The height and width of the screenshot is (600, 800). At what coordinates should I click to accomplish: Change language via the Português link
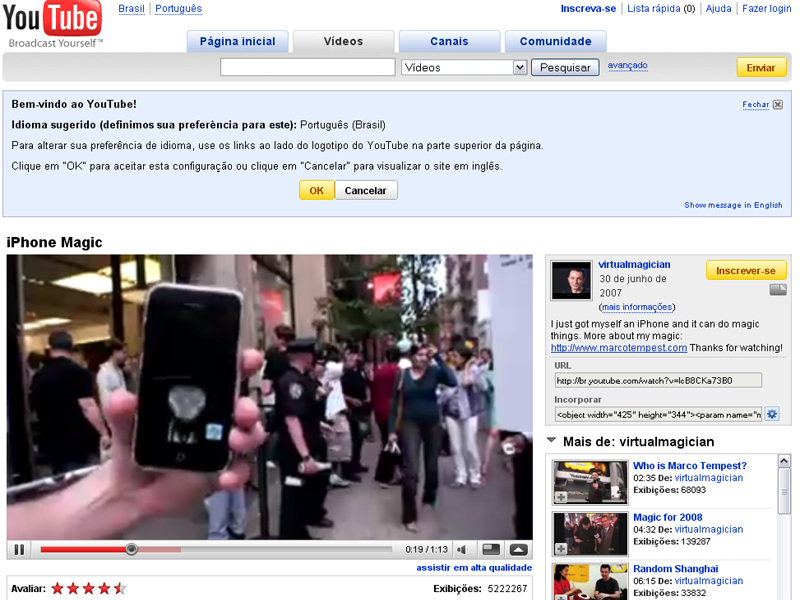(179, 9)
